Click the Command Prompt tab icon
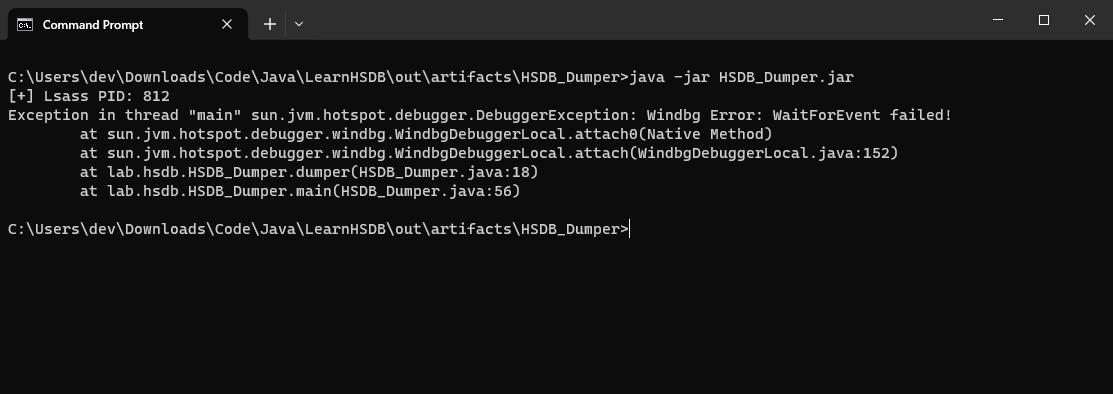This screenshot has width=1113, height=394. coord(25,24)
